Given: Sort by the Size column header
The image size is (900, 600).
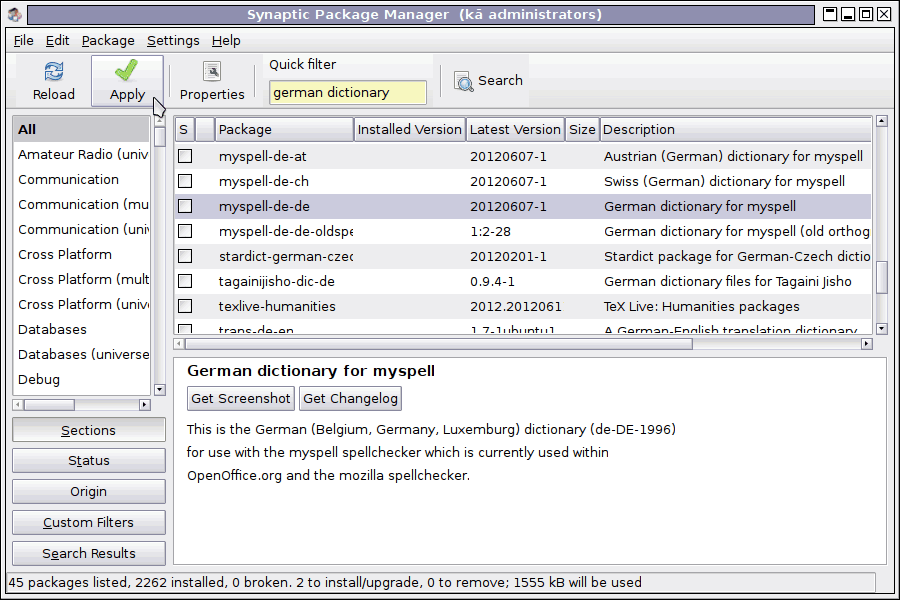Looking at the screenshot, I should point(582,130).
